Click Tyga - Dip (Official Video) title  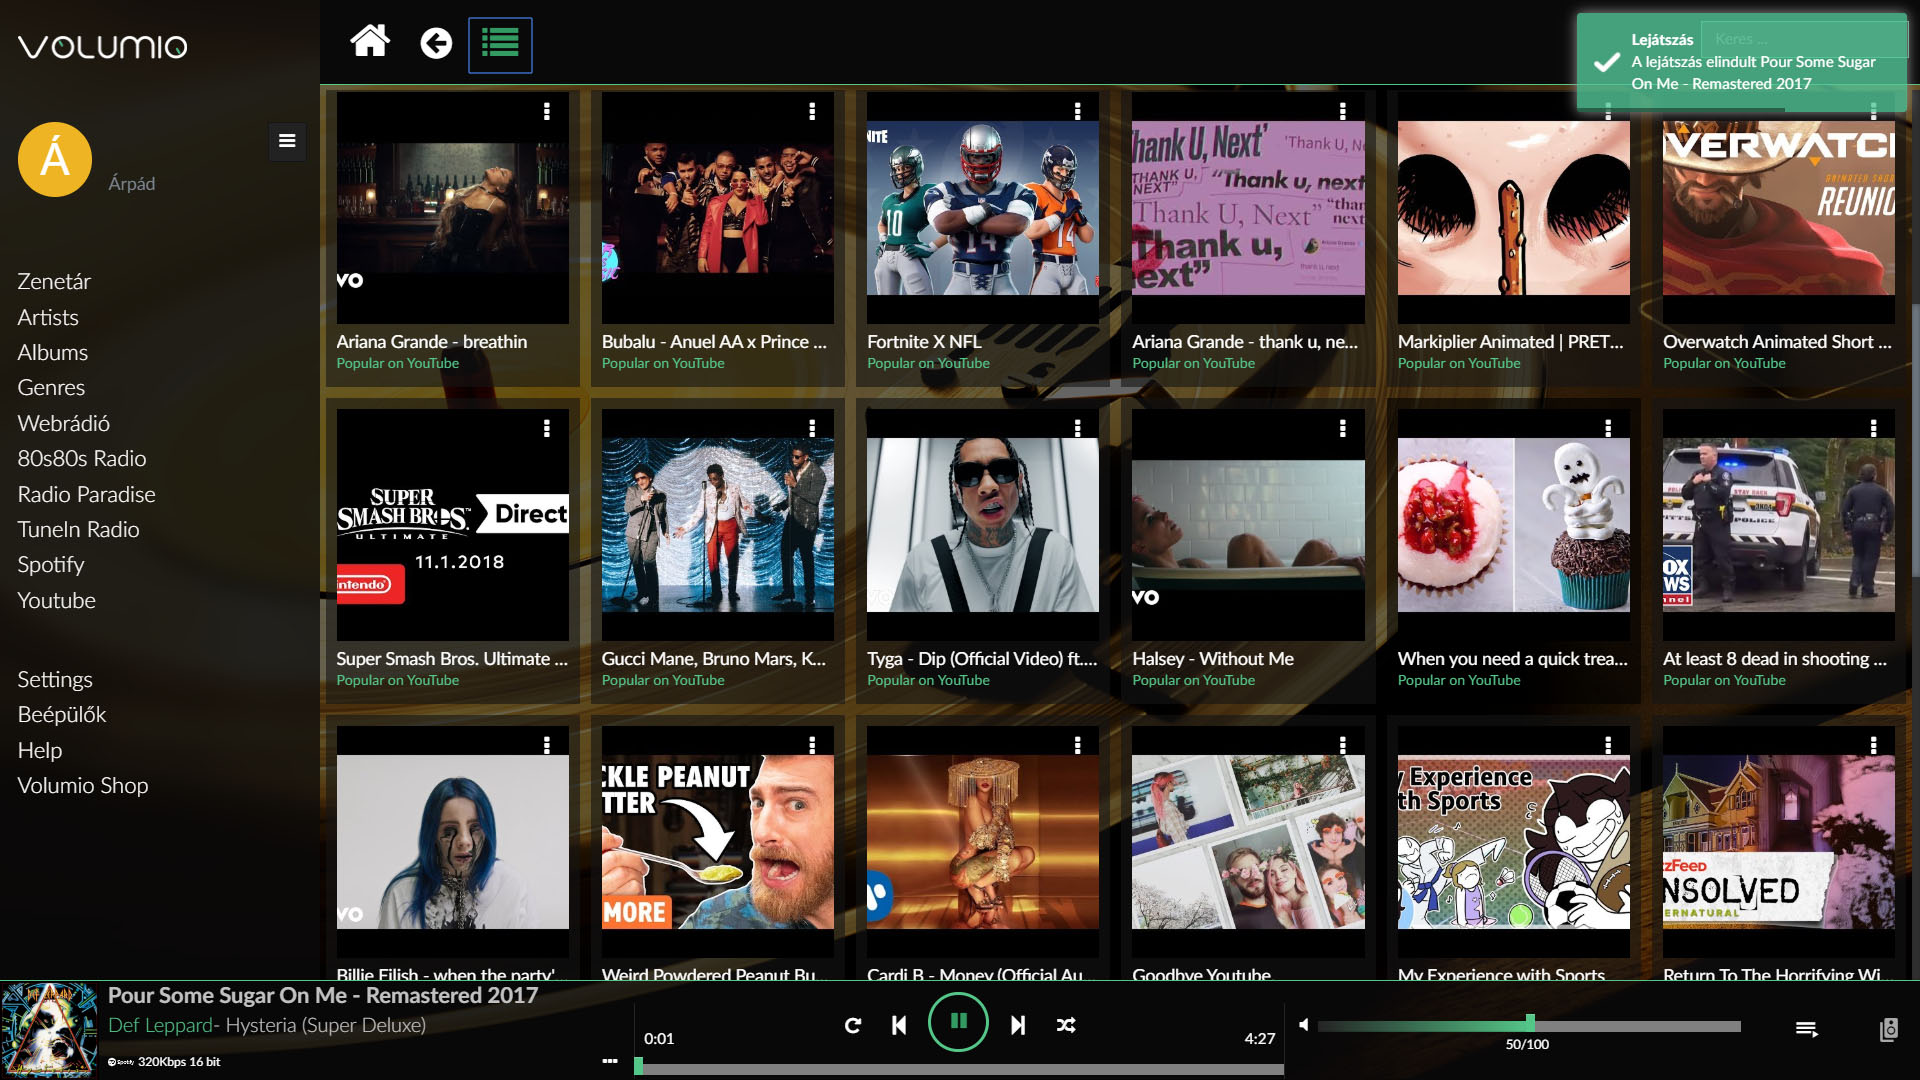tap(982, 658)
